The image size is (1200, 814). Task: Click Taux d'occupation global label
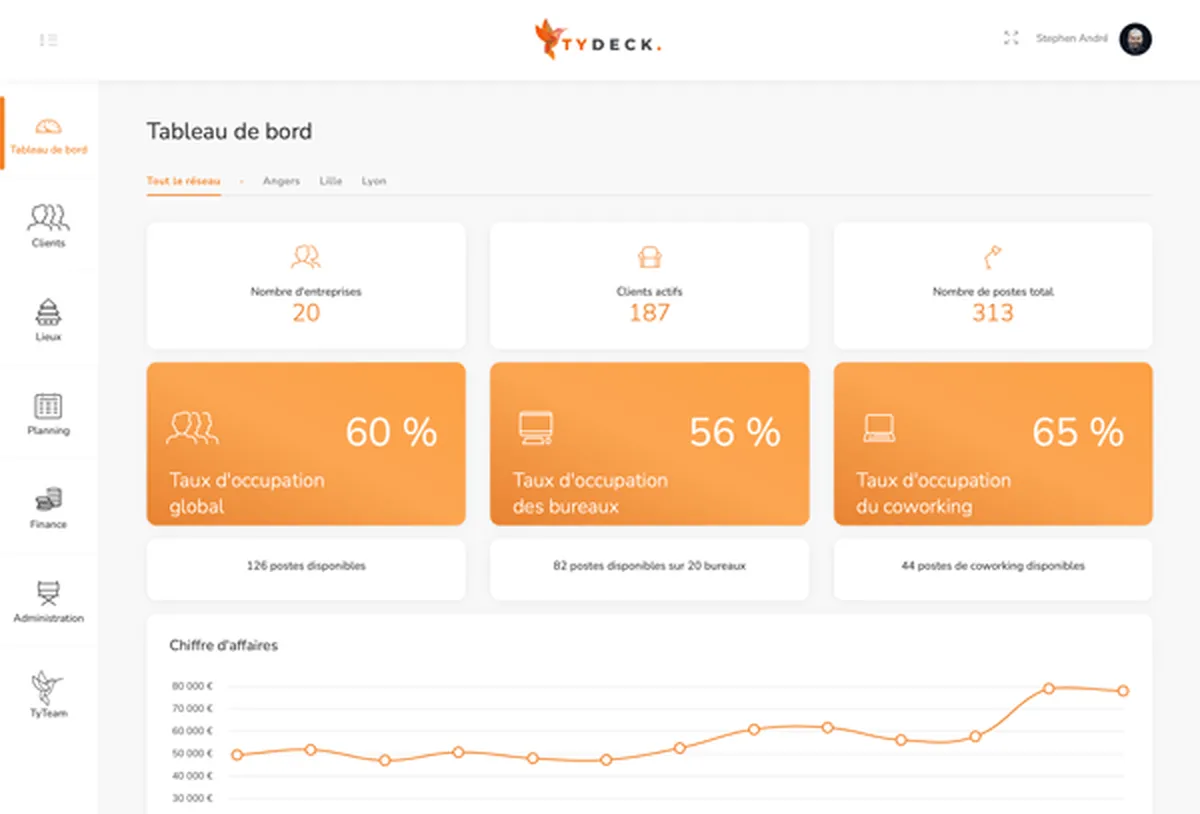coord(247,493)
